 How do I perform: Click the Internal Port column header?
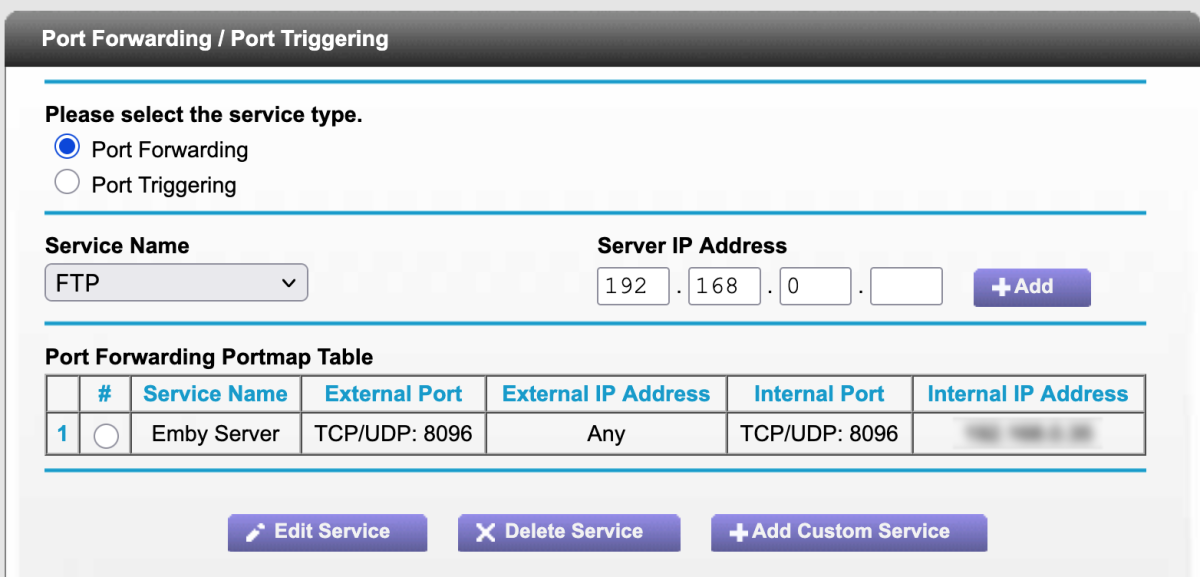(x=818, y=393)
